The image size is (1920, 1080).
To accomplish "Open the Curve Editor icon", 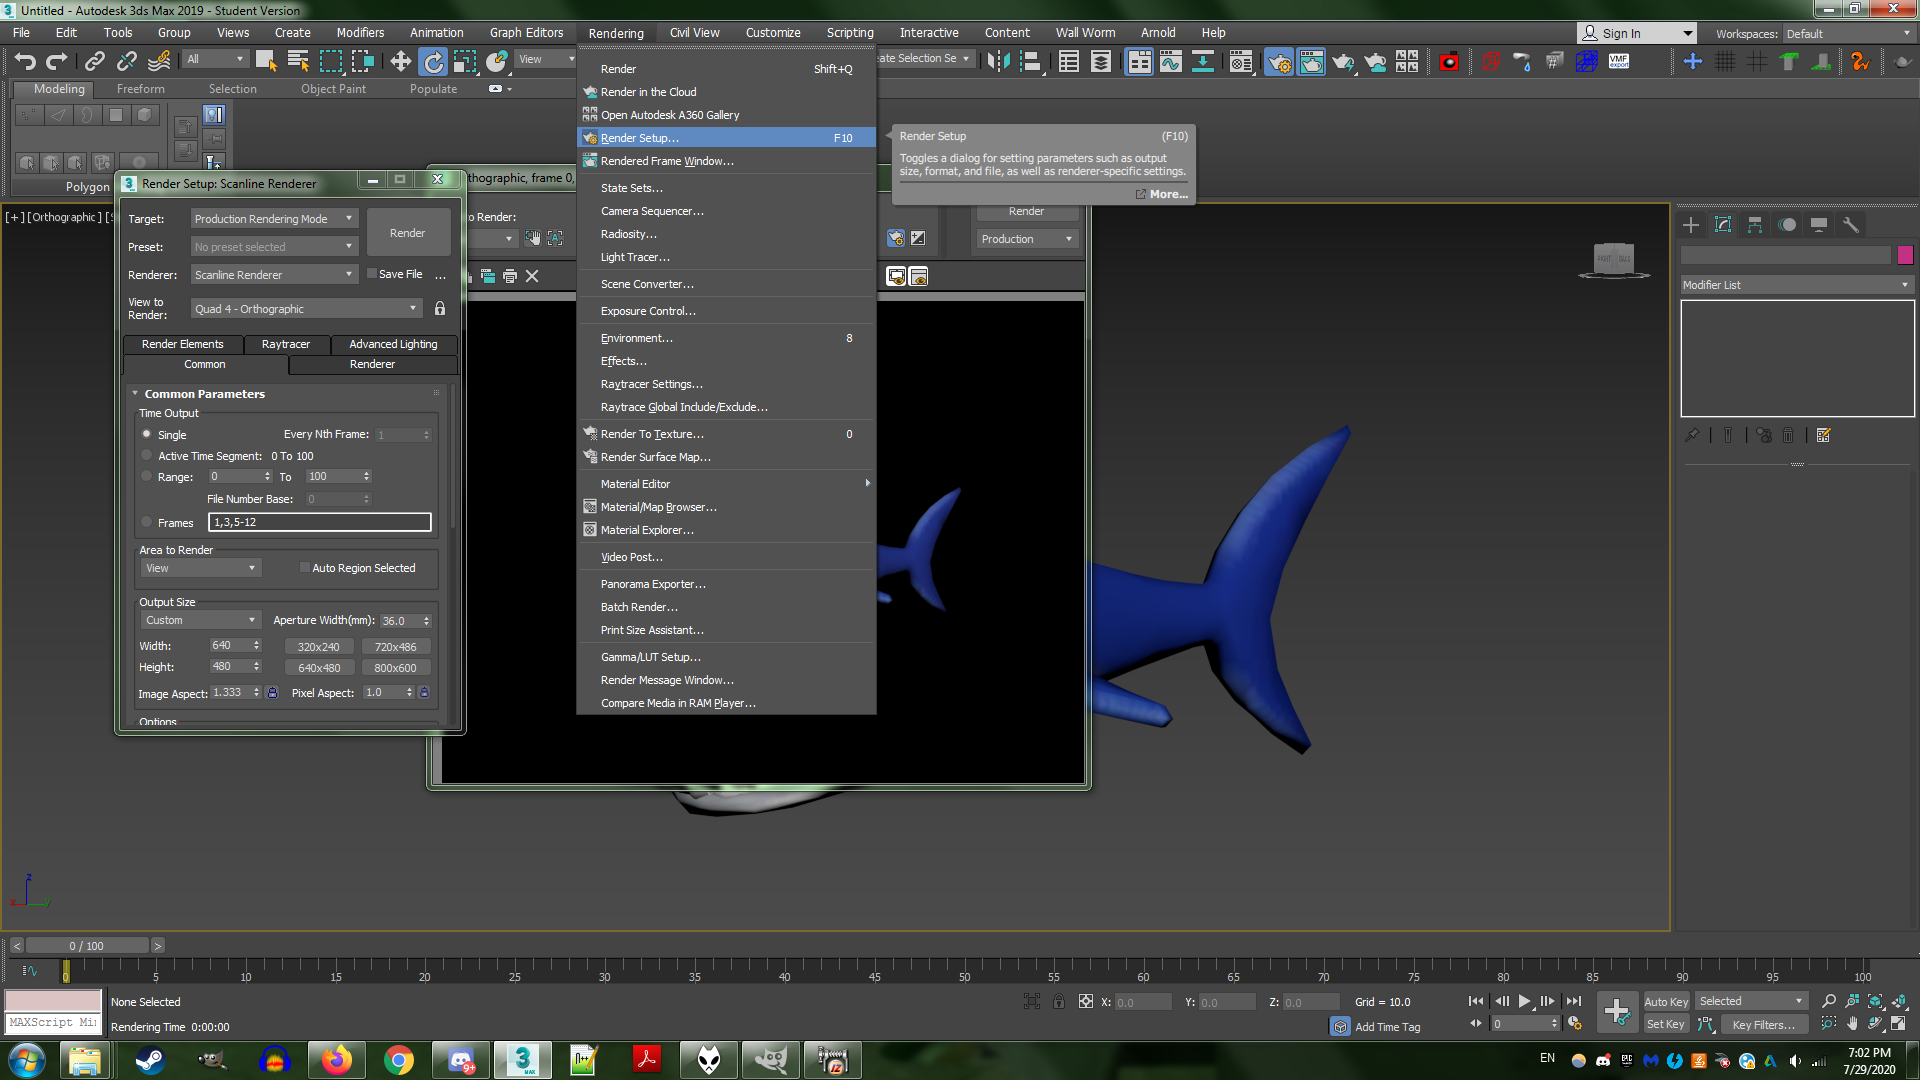I will pos(1170,61).
